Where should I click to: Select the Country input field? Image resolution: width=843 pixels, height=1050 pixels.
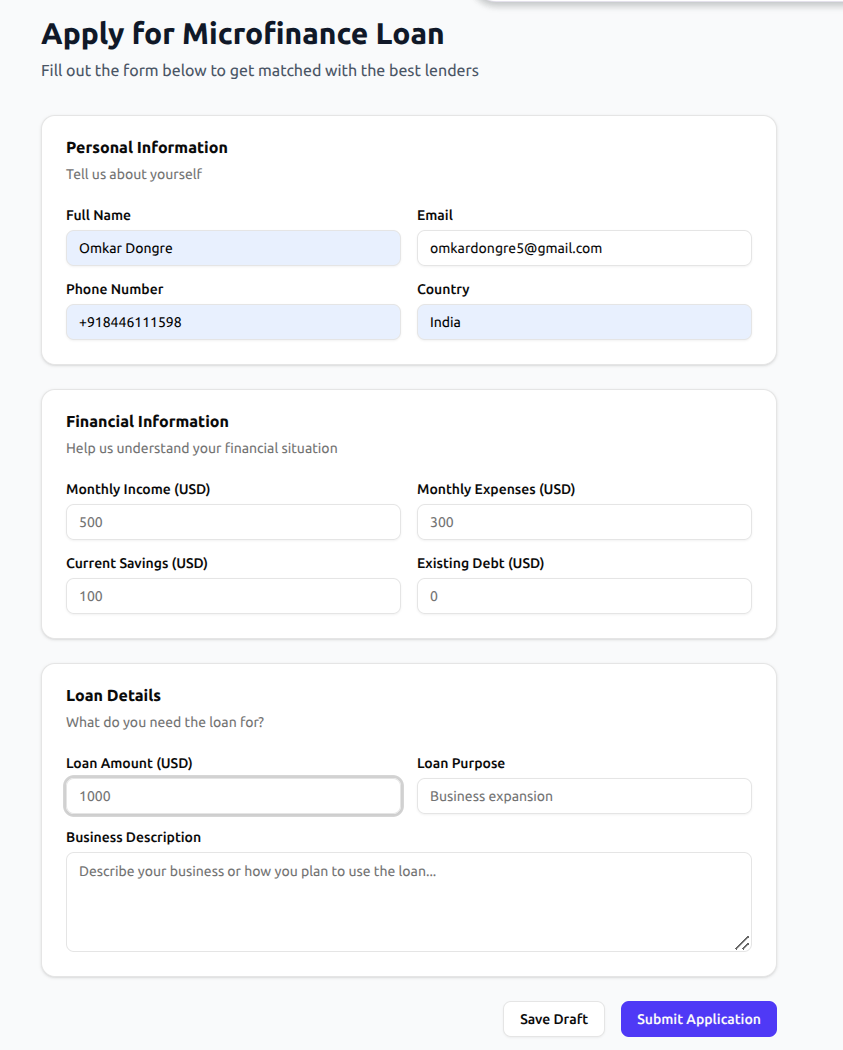[584, 322]
